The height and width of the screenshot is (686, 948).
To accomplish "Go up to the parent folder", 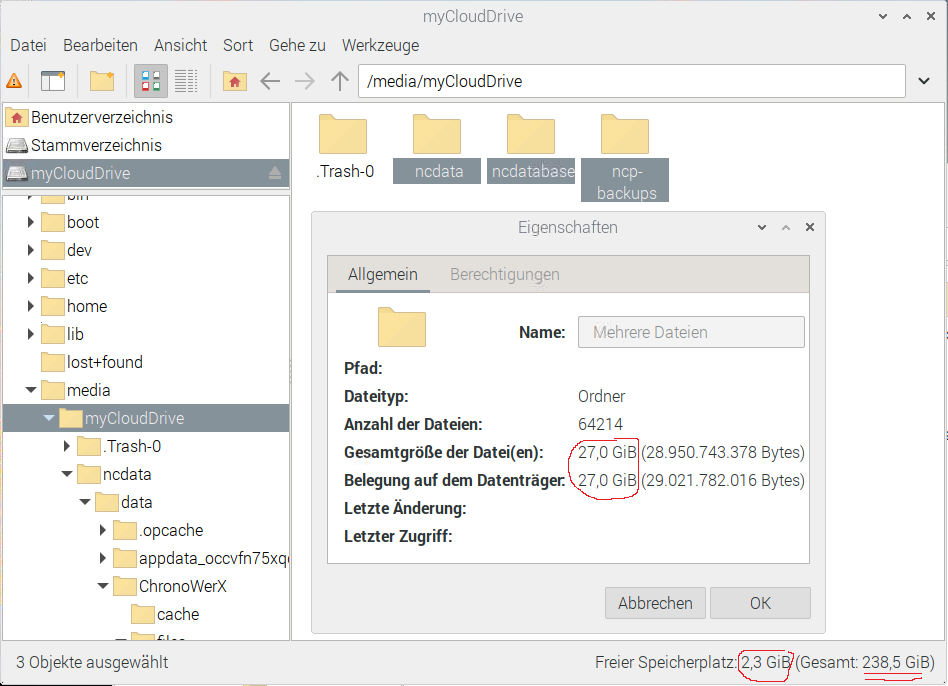I will [340, 81].
